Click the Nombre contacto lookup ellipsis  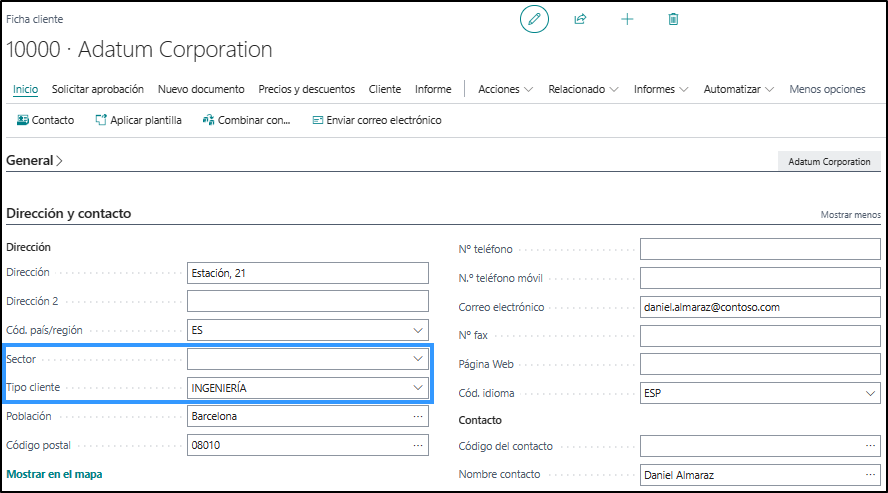[870, 474]
